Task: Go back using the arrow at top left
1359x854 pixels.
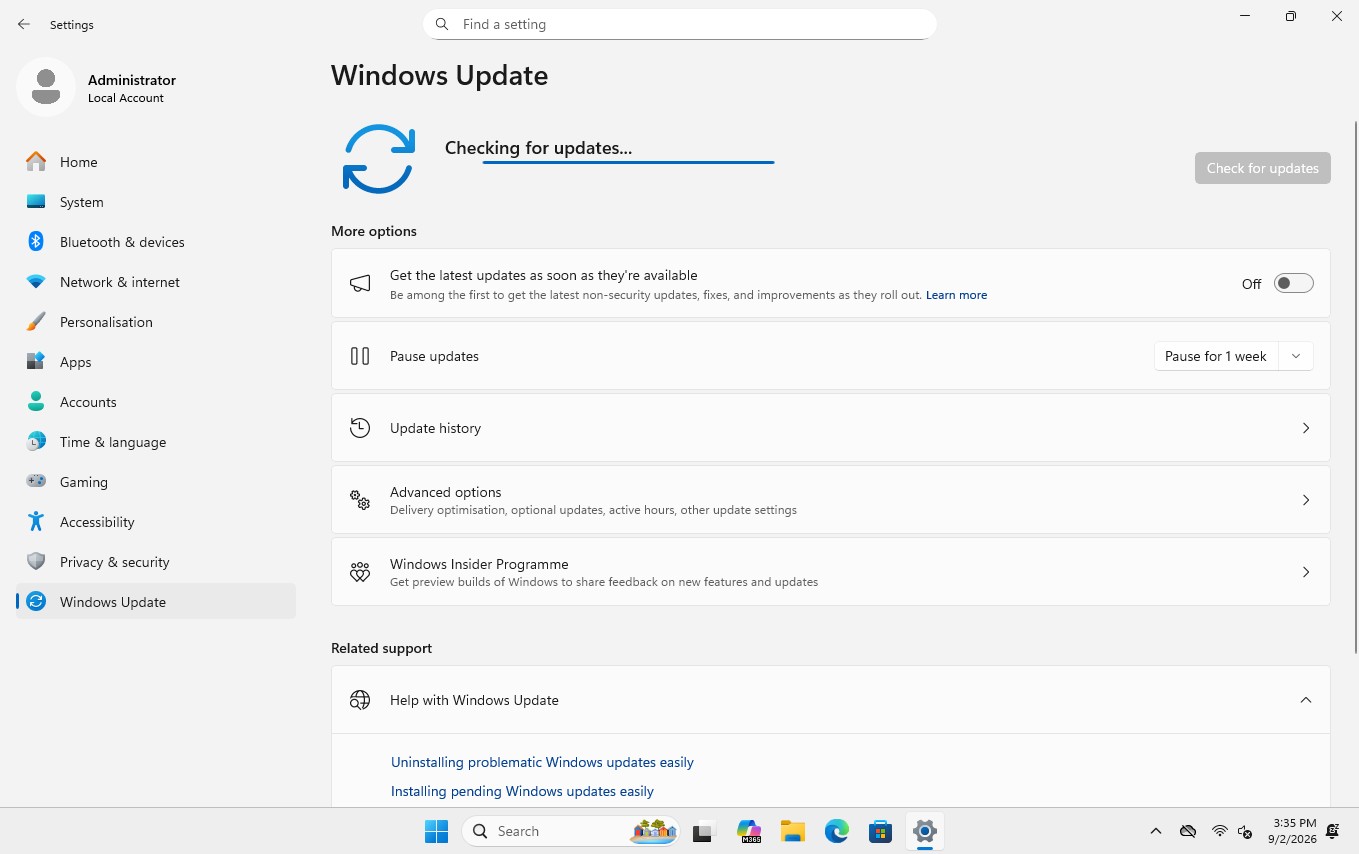Action: click(x=24, y=24)
